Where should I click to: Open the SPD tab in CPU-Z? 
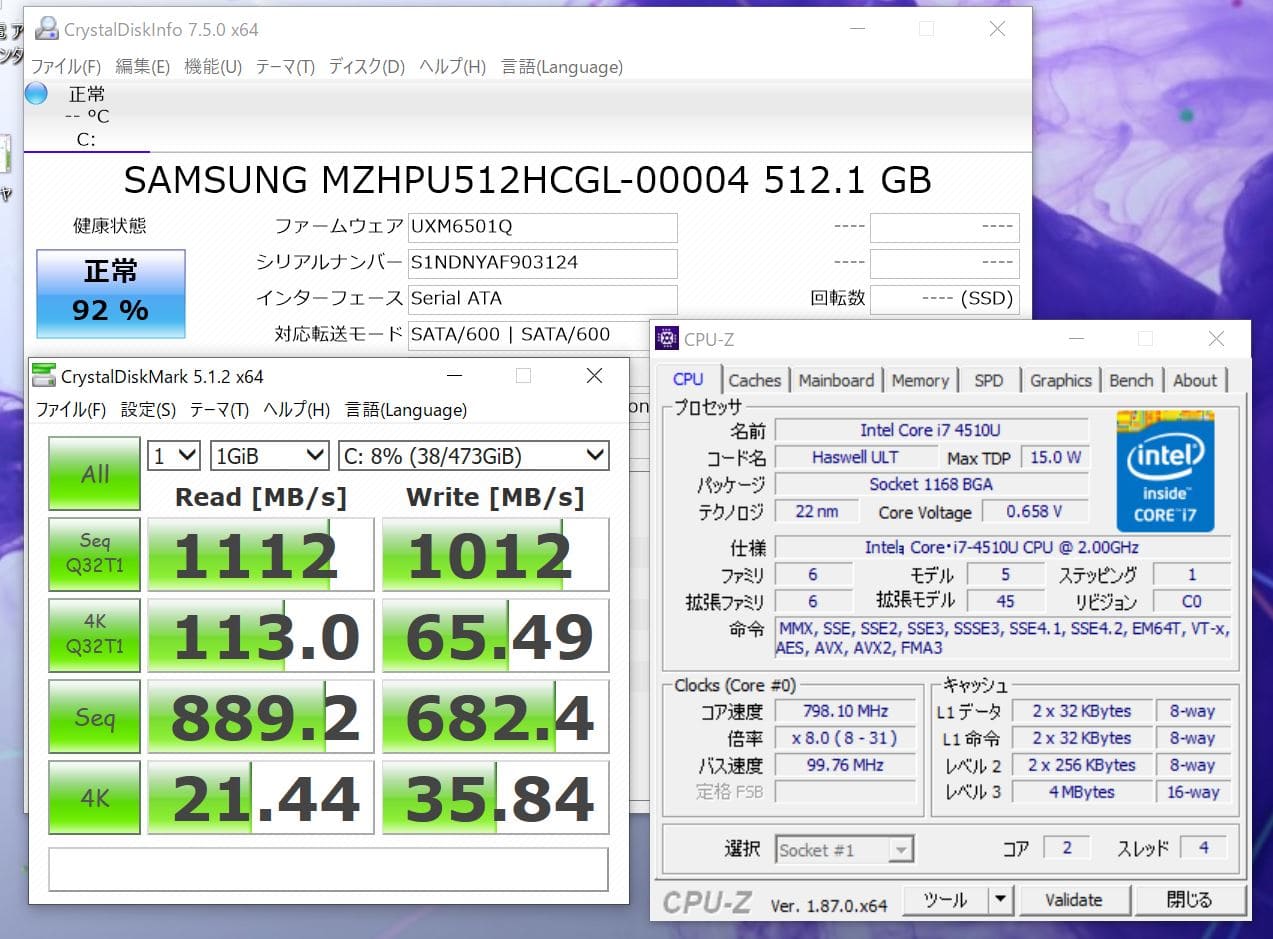(x=988, y=380)
